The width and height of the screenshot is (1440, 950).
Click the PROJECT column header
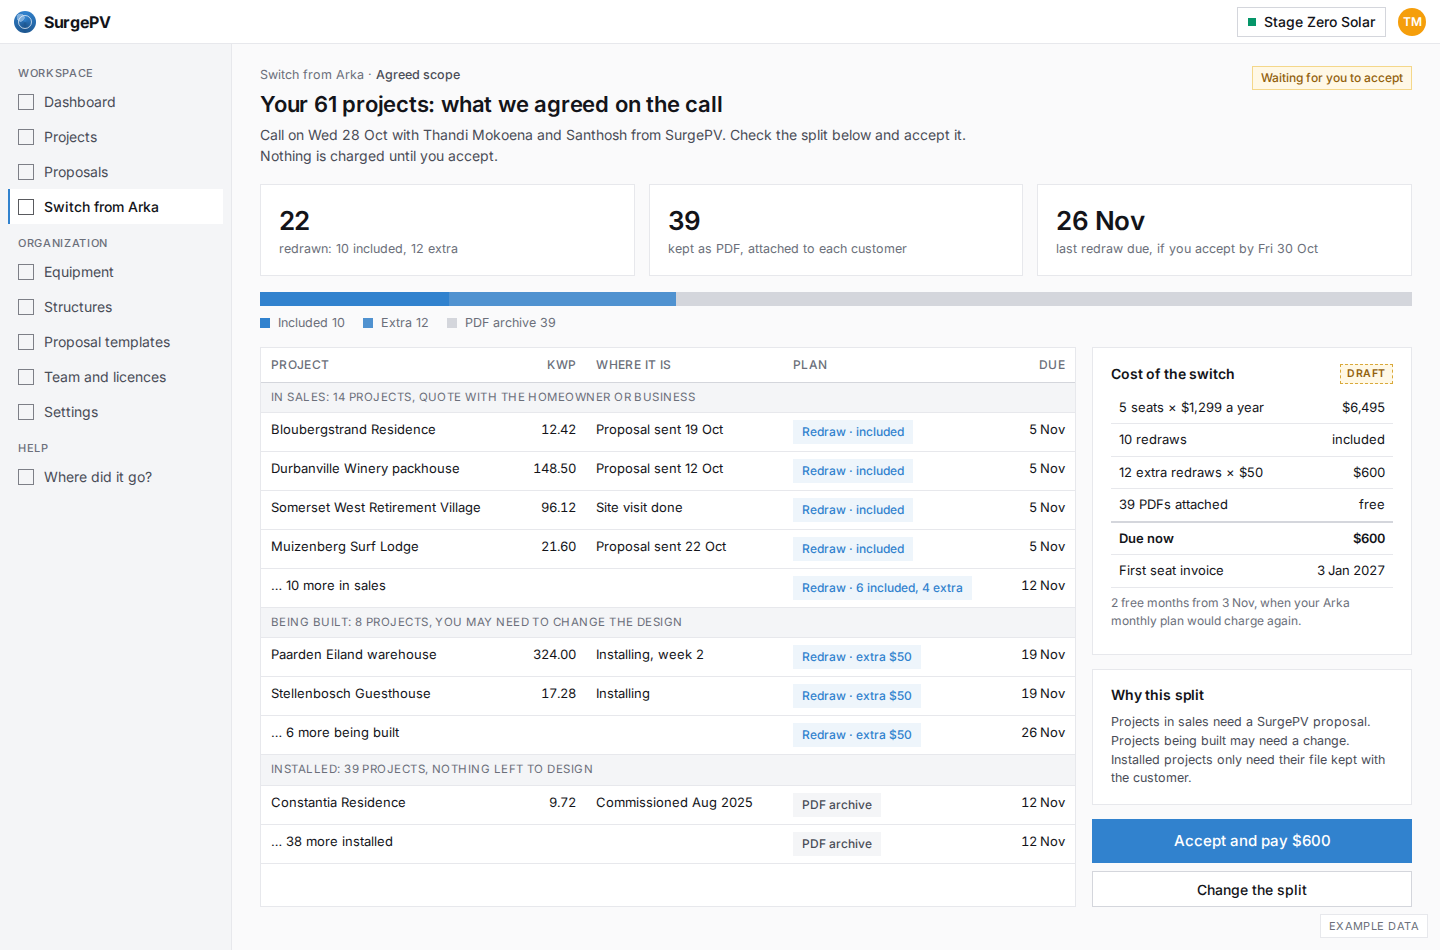pyautogui.click(x=300, y=365)
